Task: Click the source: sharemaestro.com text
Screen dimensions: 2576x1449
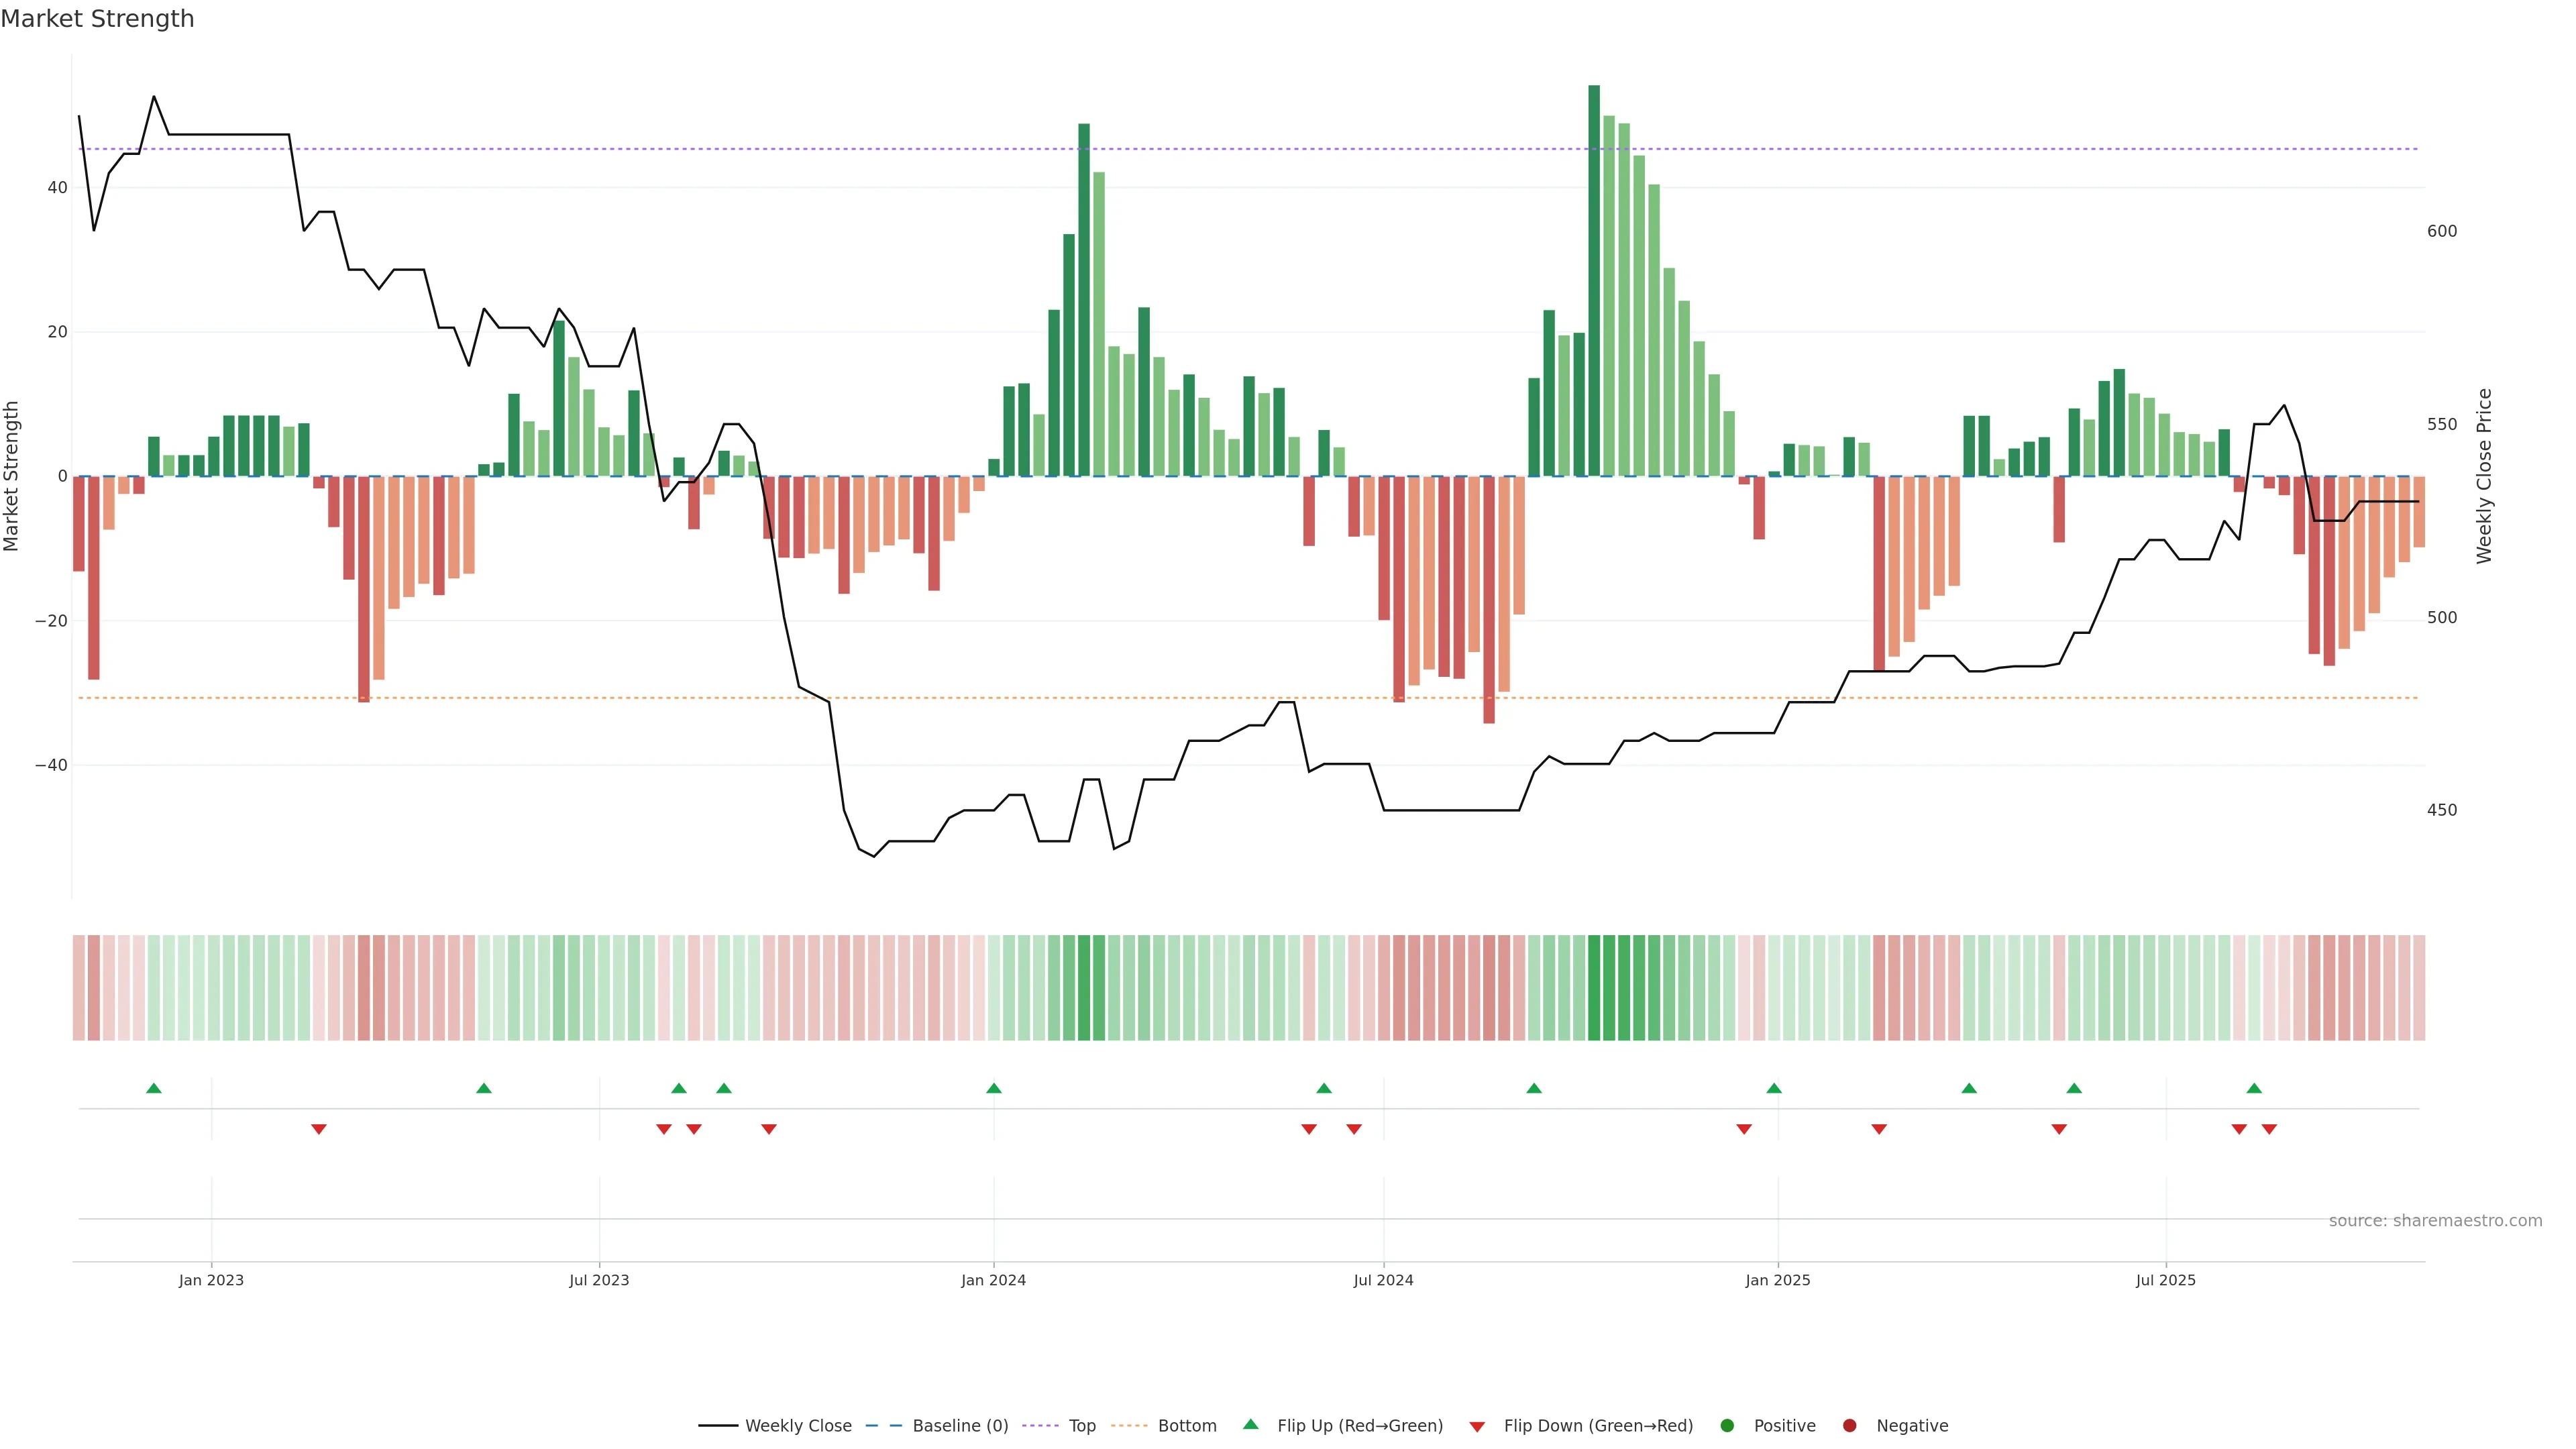Action: 2435,1221
